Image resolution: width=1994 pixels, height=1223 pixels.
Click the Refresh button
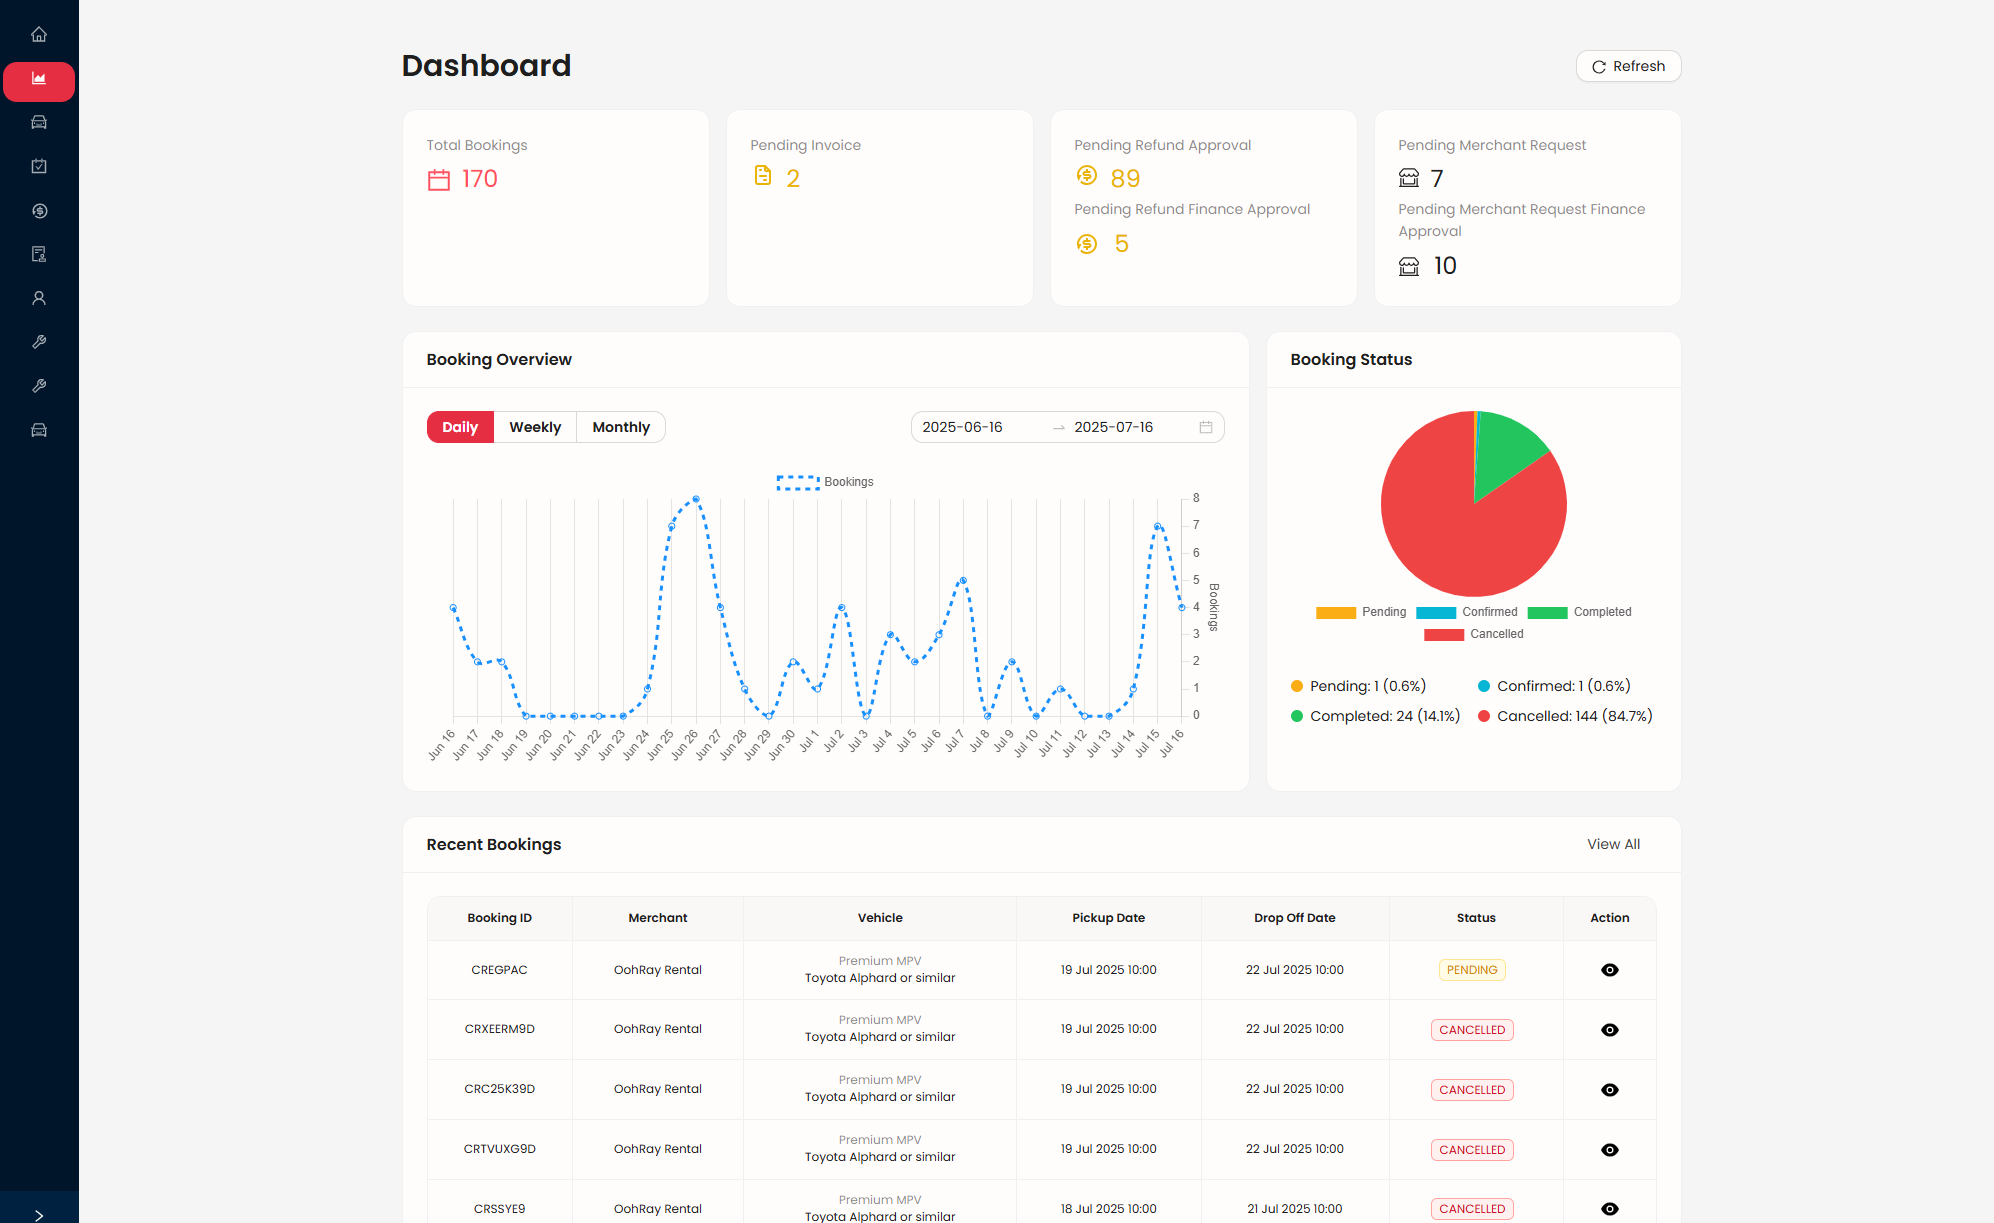pos(1628,66)
